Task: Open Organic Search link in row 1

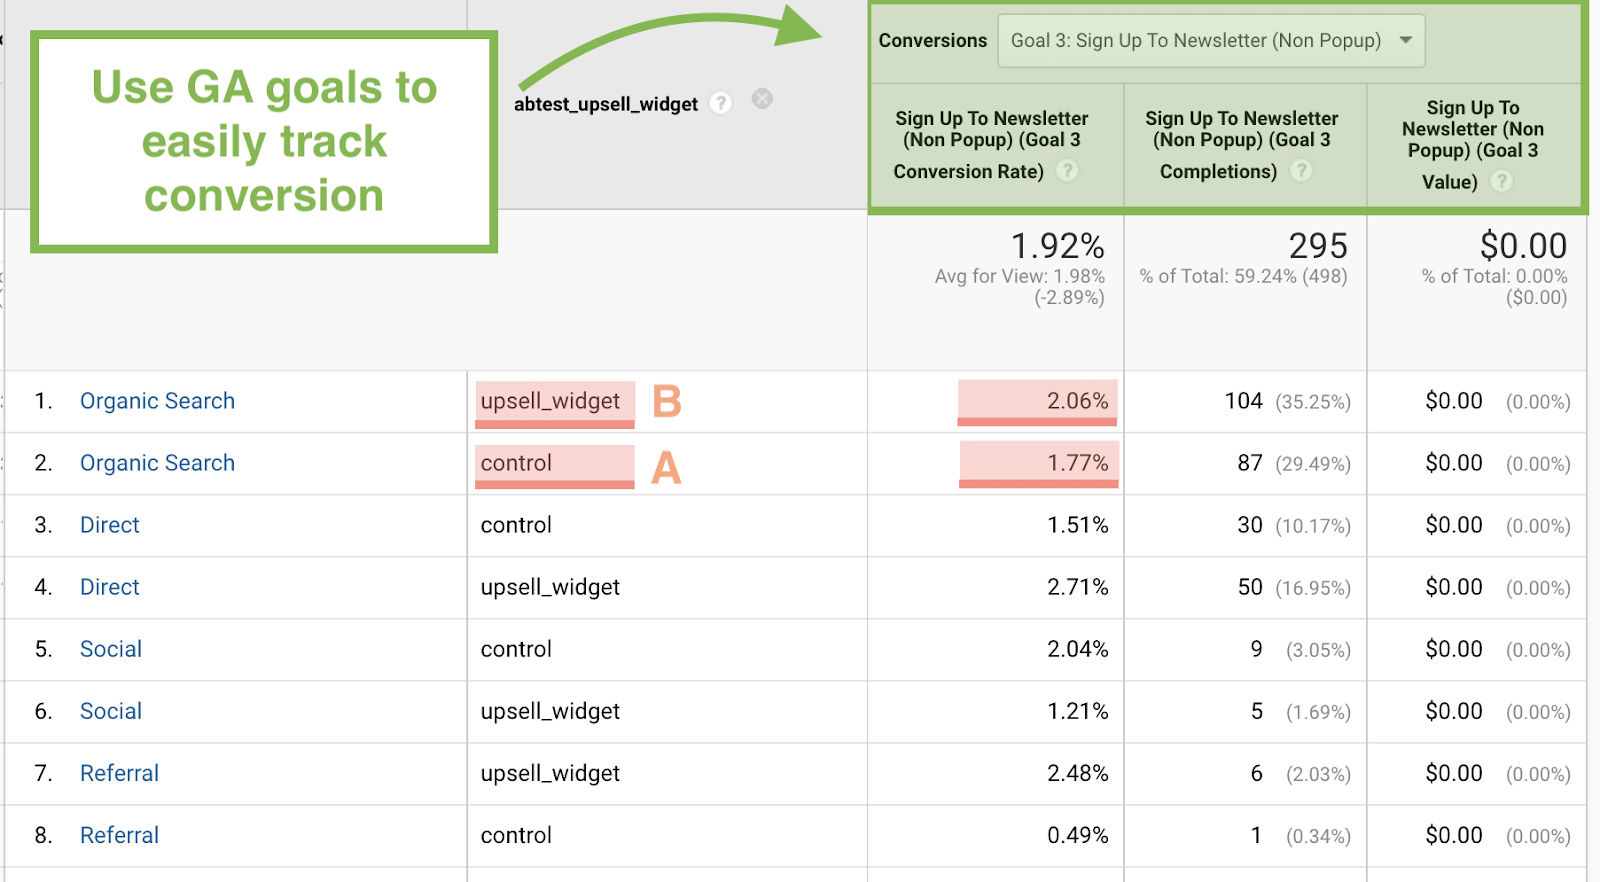Action: point(157,401)
